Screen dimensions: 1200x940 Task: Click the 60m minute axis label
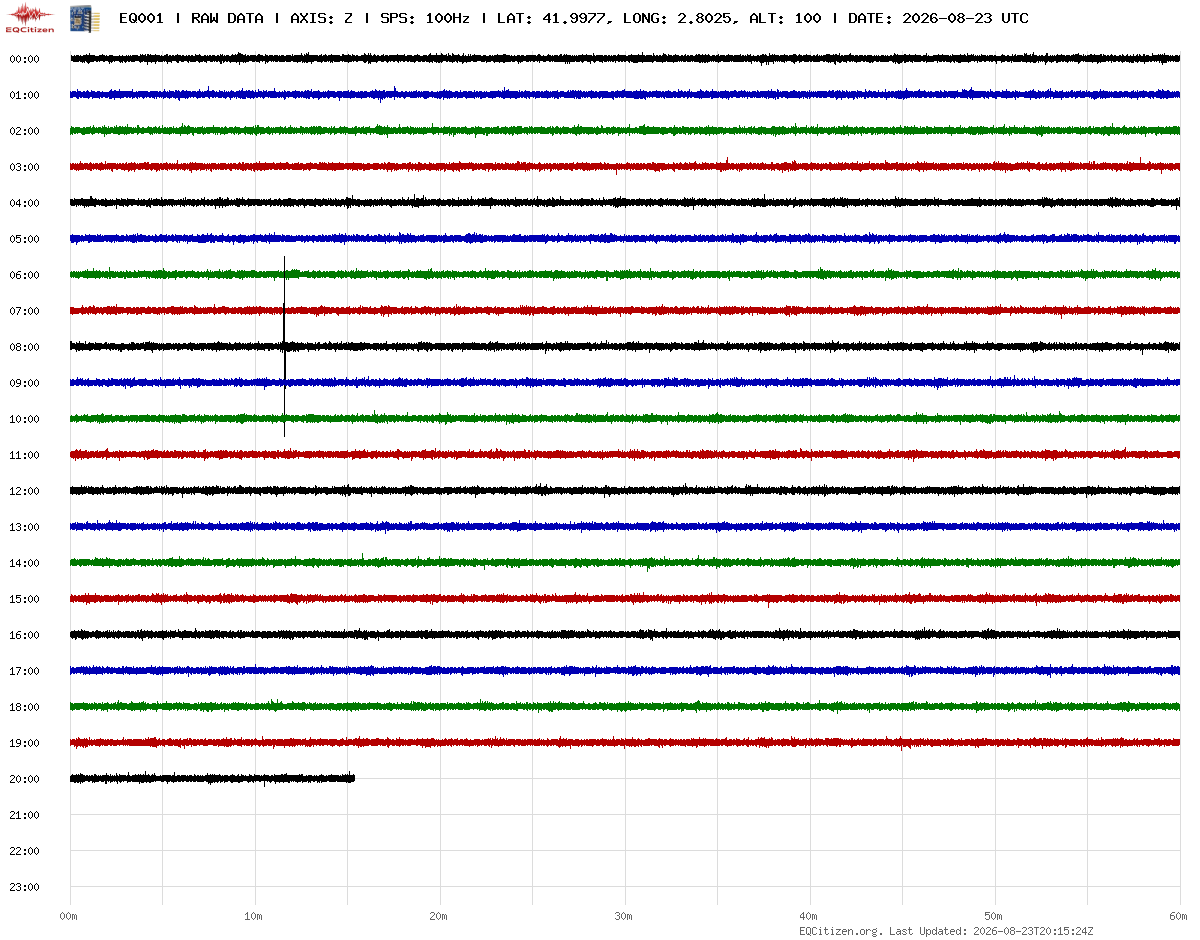(x=1179, y=916)
